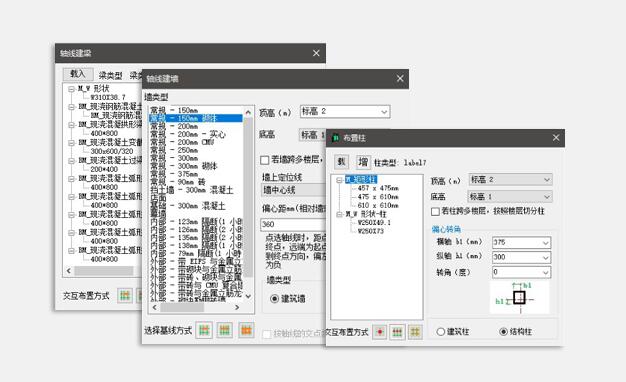Tick 按轴线的交点 checkbox in wall dialog

267,334
